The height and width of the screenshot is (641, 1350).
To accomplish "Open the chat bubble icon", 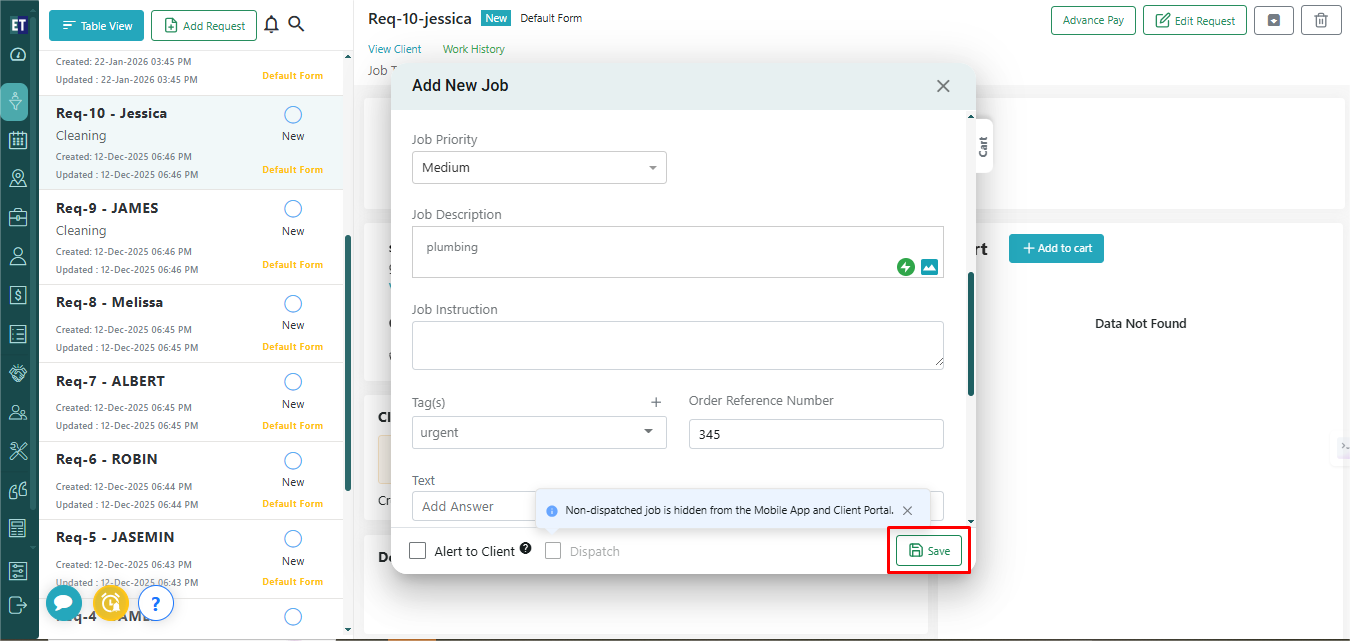I will coord(64,602).
